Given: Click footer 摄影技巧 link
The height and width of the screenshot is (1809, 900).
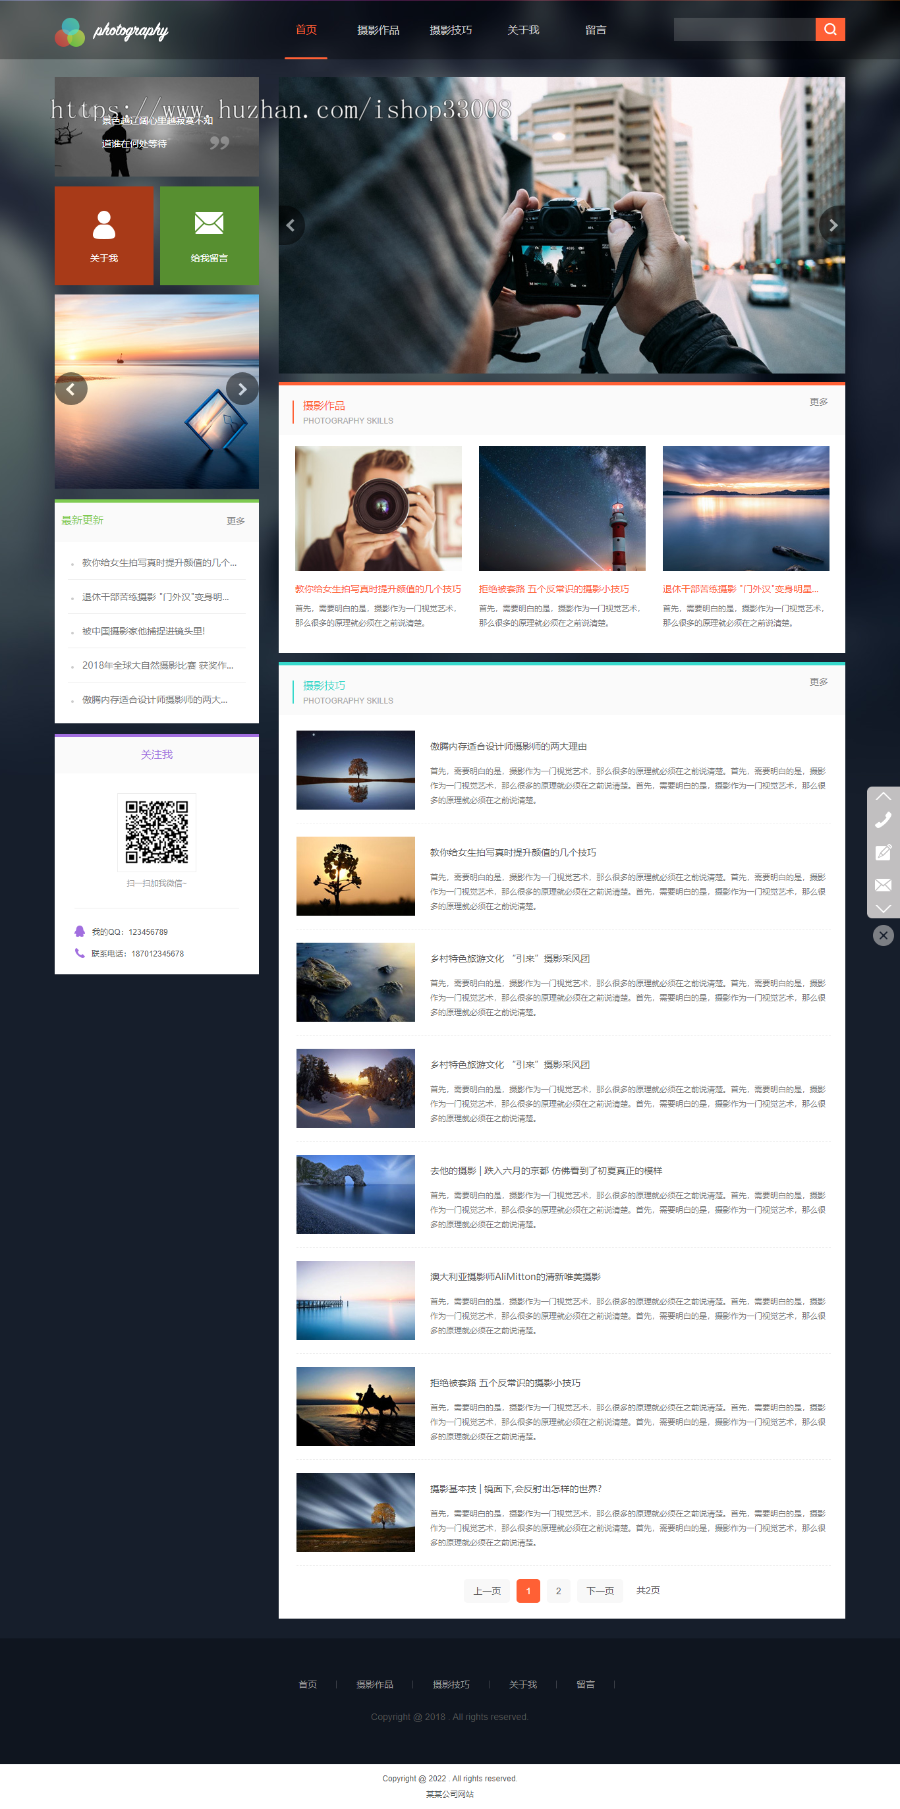Looking at the screenshot, I should coord(451,1684).
